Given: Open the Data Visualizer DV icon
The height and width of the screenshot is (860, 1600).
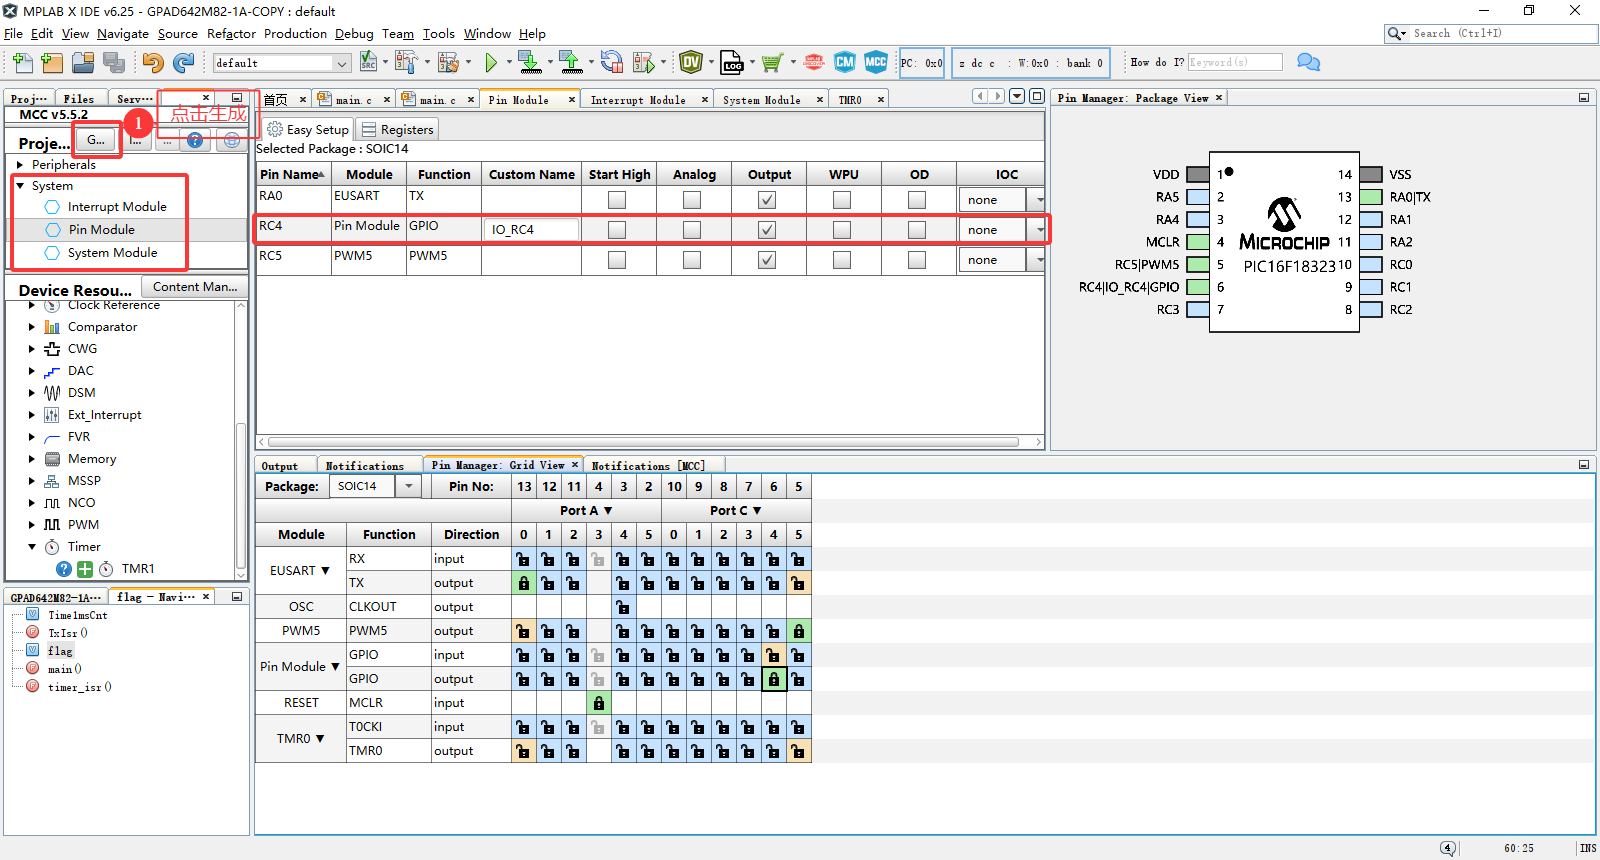Looking at the screenshot, I should coord(691,63).
